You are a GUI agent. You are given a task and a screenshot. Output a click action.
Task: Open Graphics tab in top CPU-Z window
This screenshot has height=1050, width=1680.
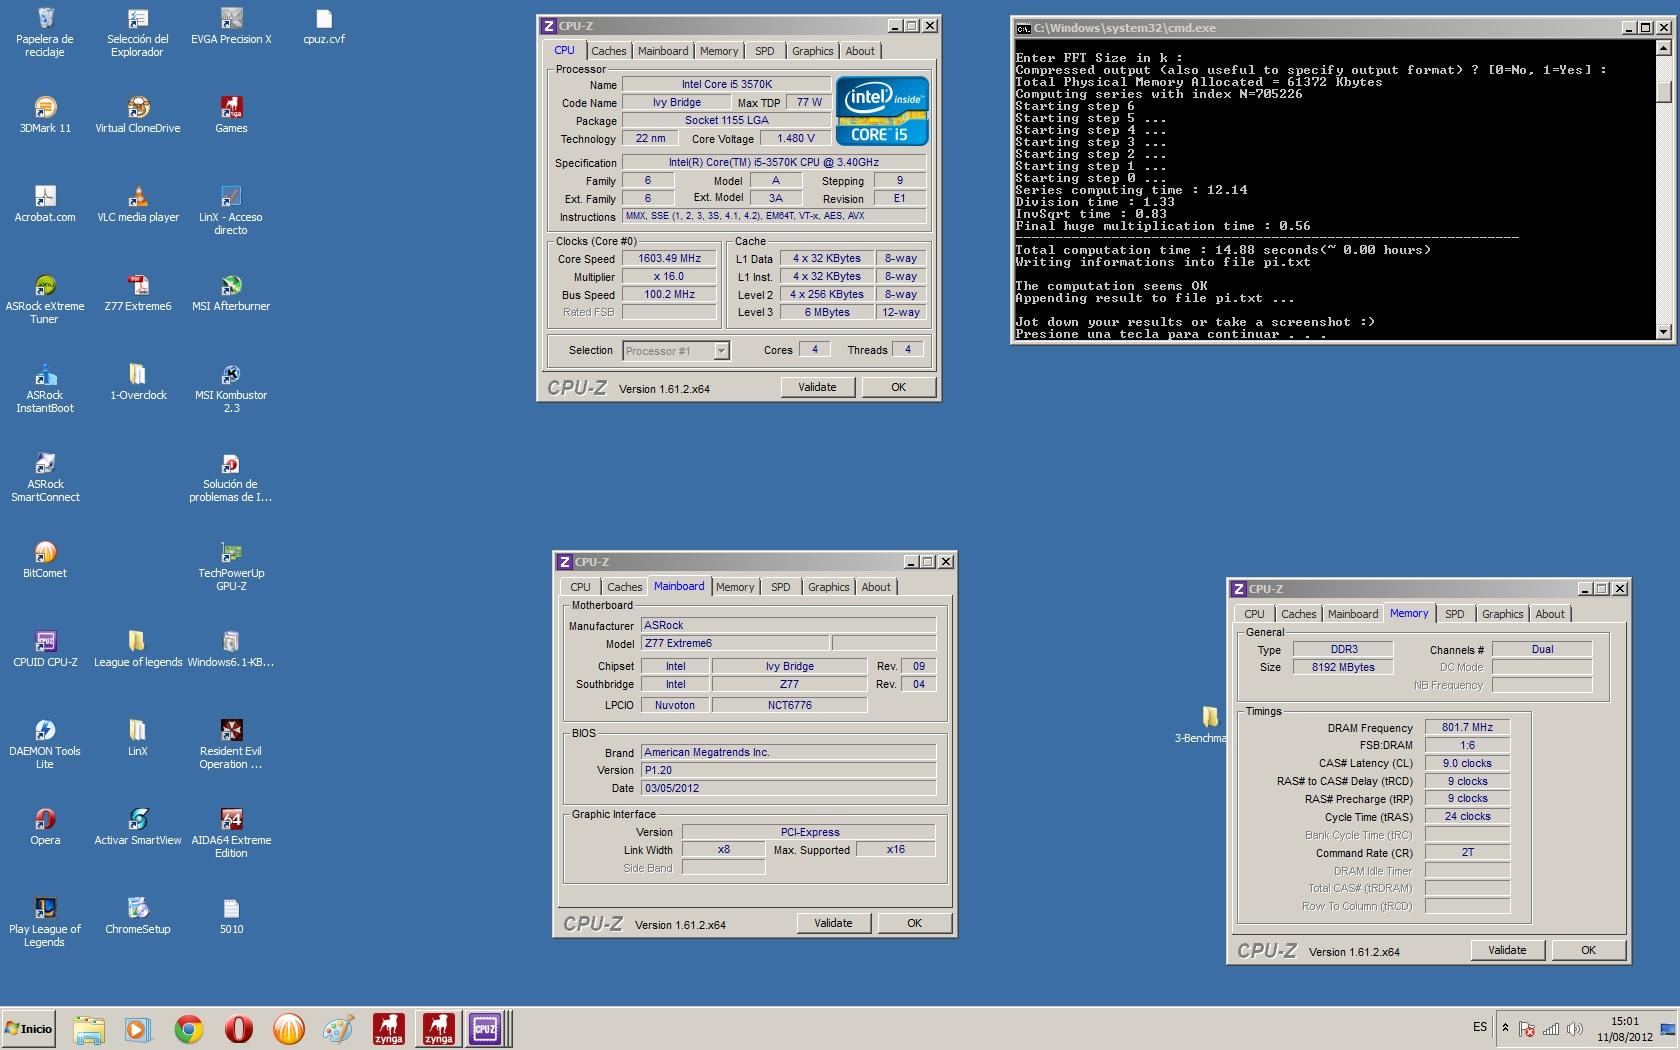tap(812, 51)
